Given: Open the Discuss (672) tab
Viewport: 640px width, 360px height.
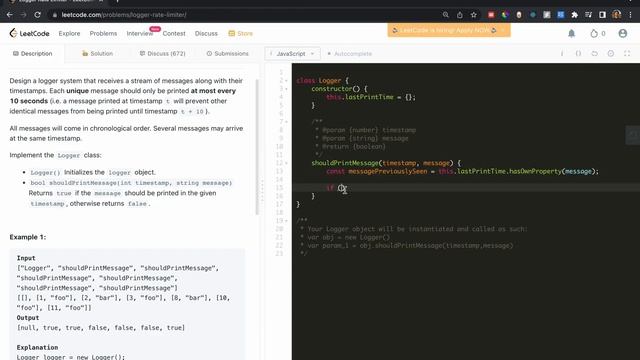Looking at the screenshot, I should tap(162, 53).
